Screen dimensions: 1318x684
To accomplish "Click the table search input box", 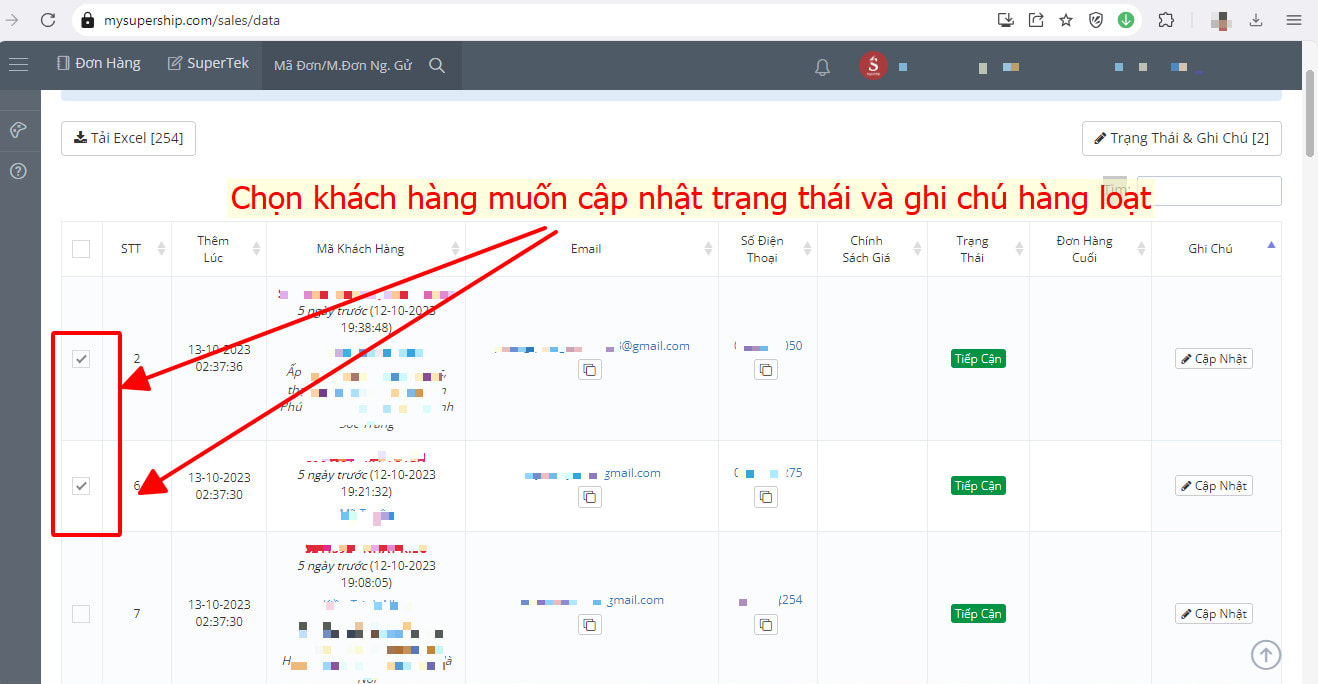I will pos(1208,191).
